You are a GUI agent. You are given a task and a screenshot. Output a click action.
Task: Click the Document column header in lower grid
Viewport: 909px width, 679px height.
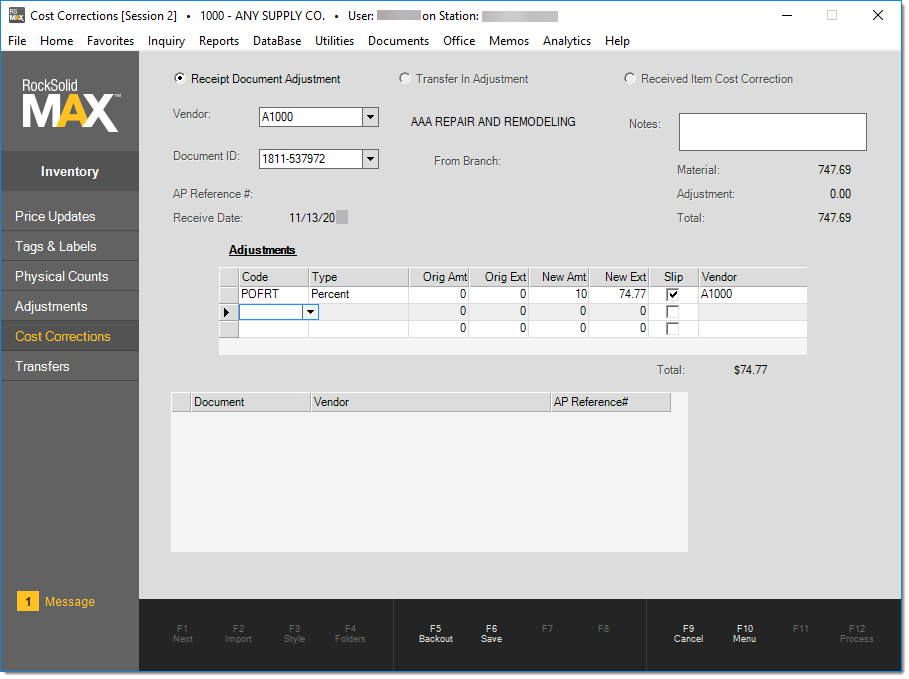click(250, 402)
